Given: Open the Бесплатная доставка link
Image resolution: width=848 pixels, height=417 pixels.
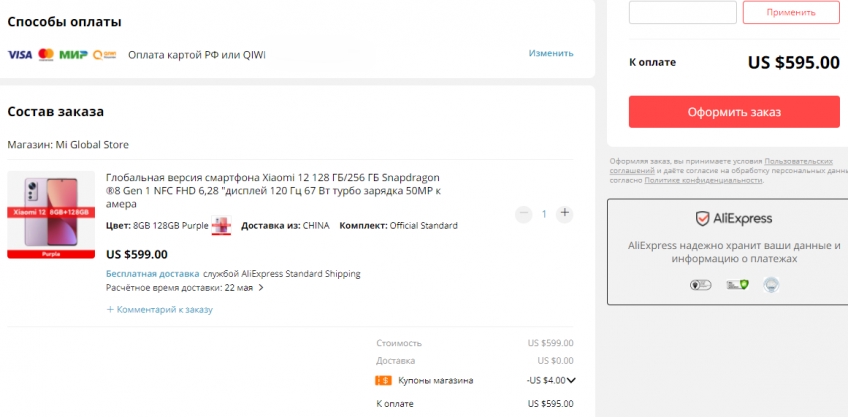Looking at the screenshot, I should click(153, 274).
